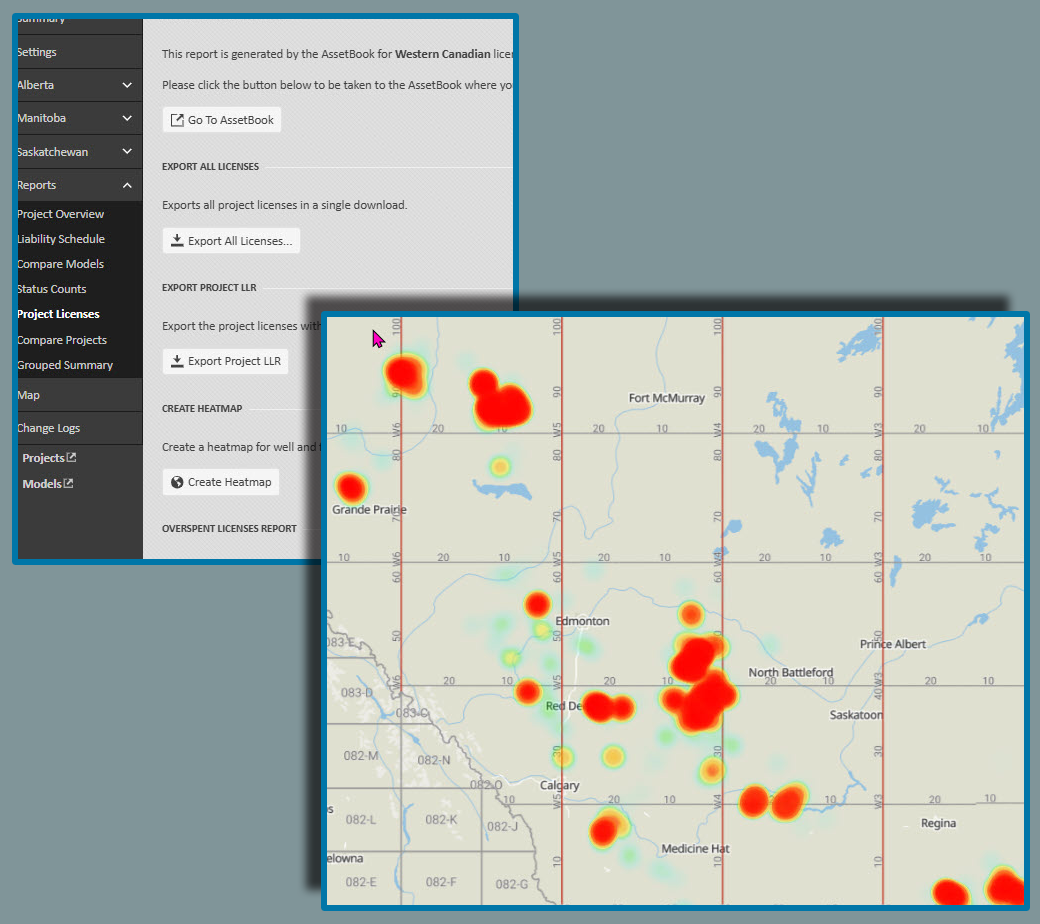Open Change Logs in the sidebar
The width and height of the screenshot is (1040, 924).
click(48, 428)
